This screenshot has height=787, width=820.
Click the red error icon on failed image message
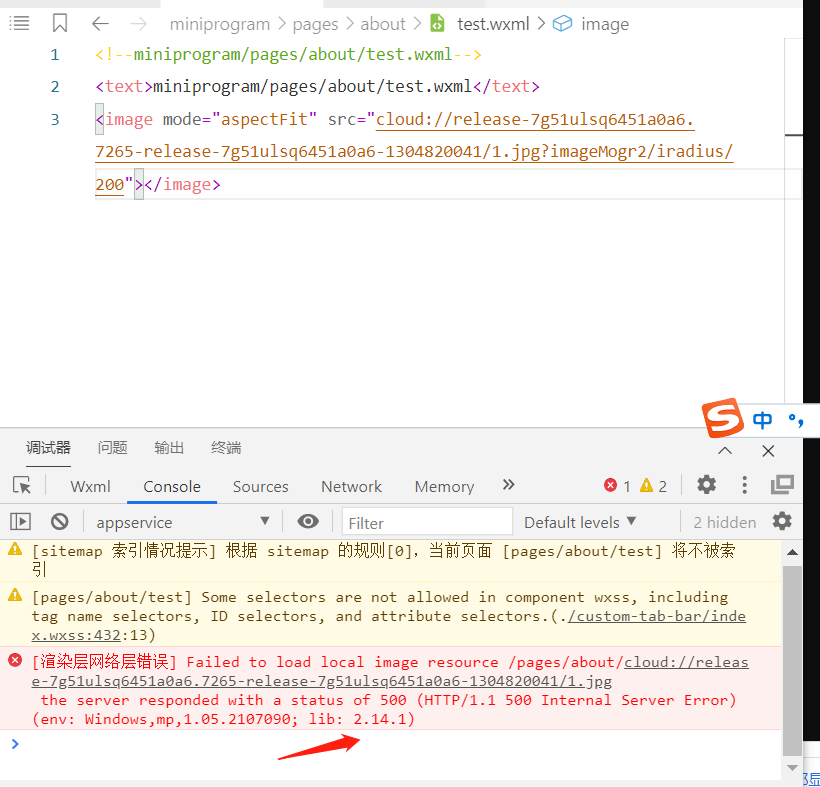click(15, 660)
